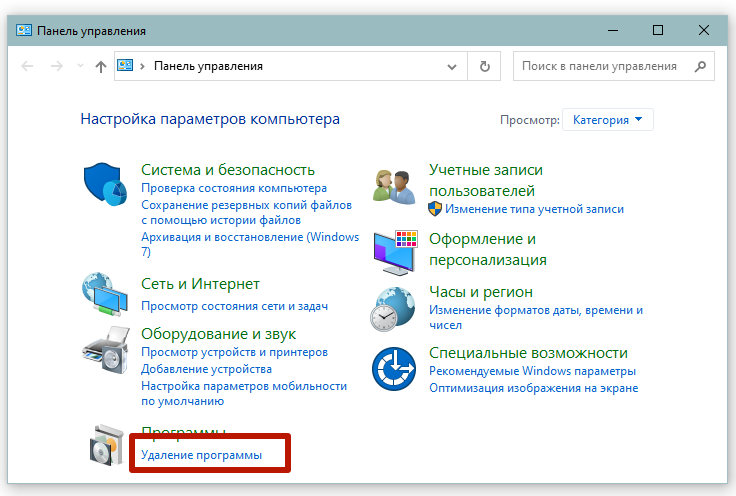Viewport: 736px width, 496px height.
Task: Click Изменение форматов даты, времени и чисел
Action: point(536,317)
